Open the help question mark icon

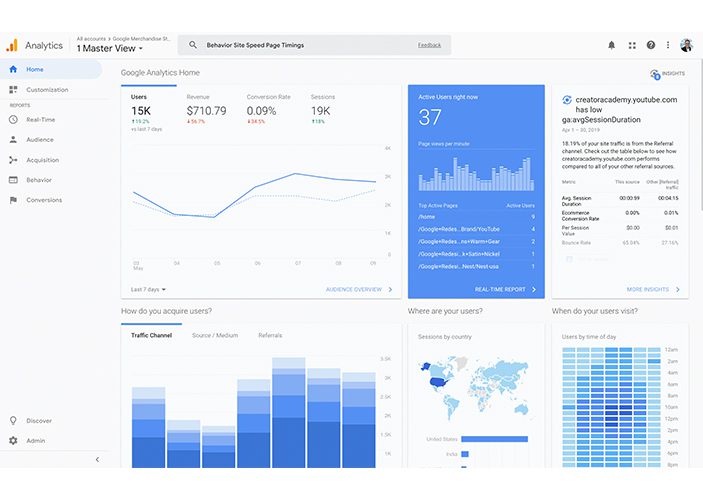[651, 45]
